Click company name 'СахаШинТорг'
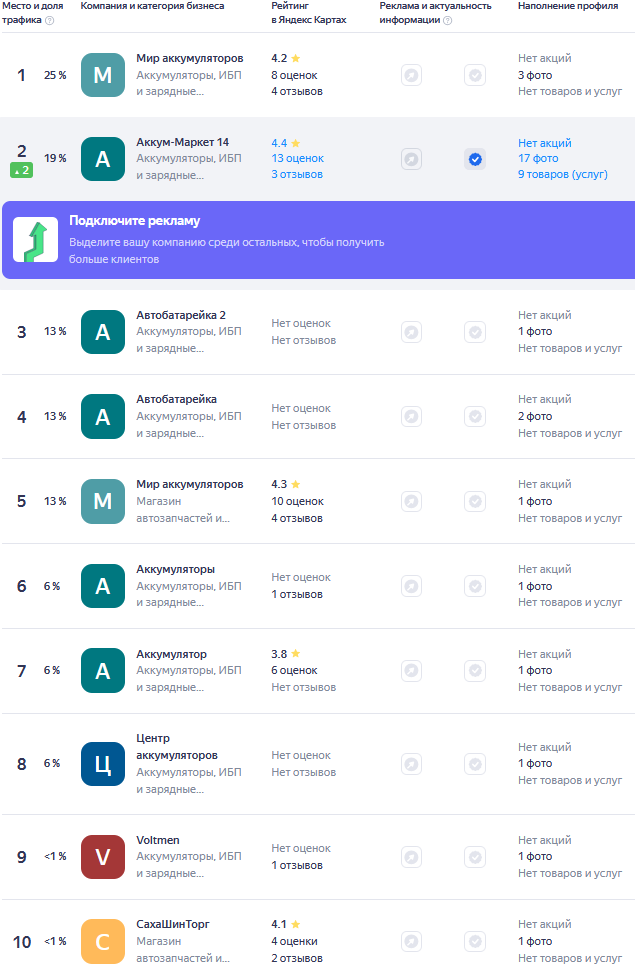The width and height of the screenshot is (635, 980). coord(173,924)
